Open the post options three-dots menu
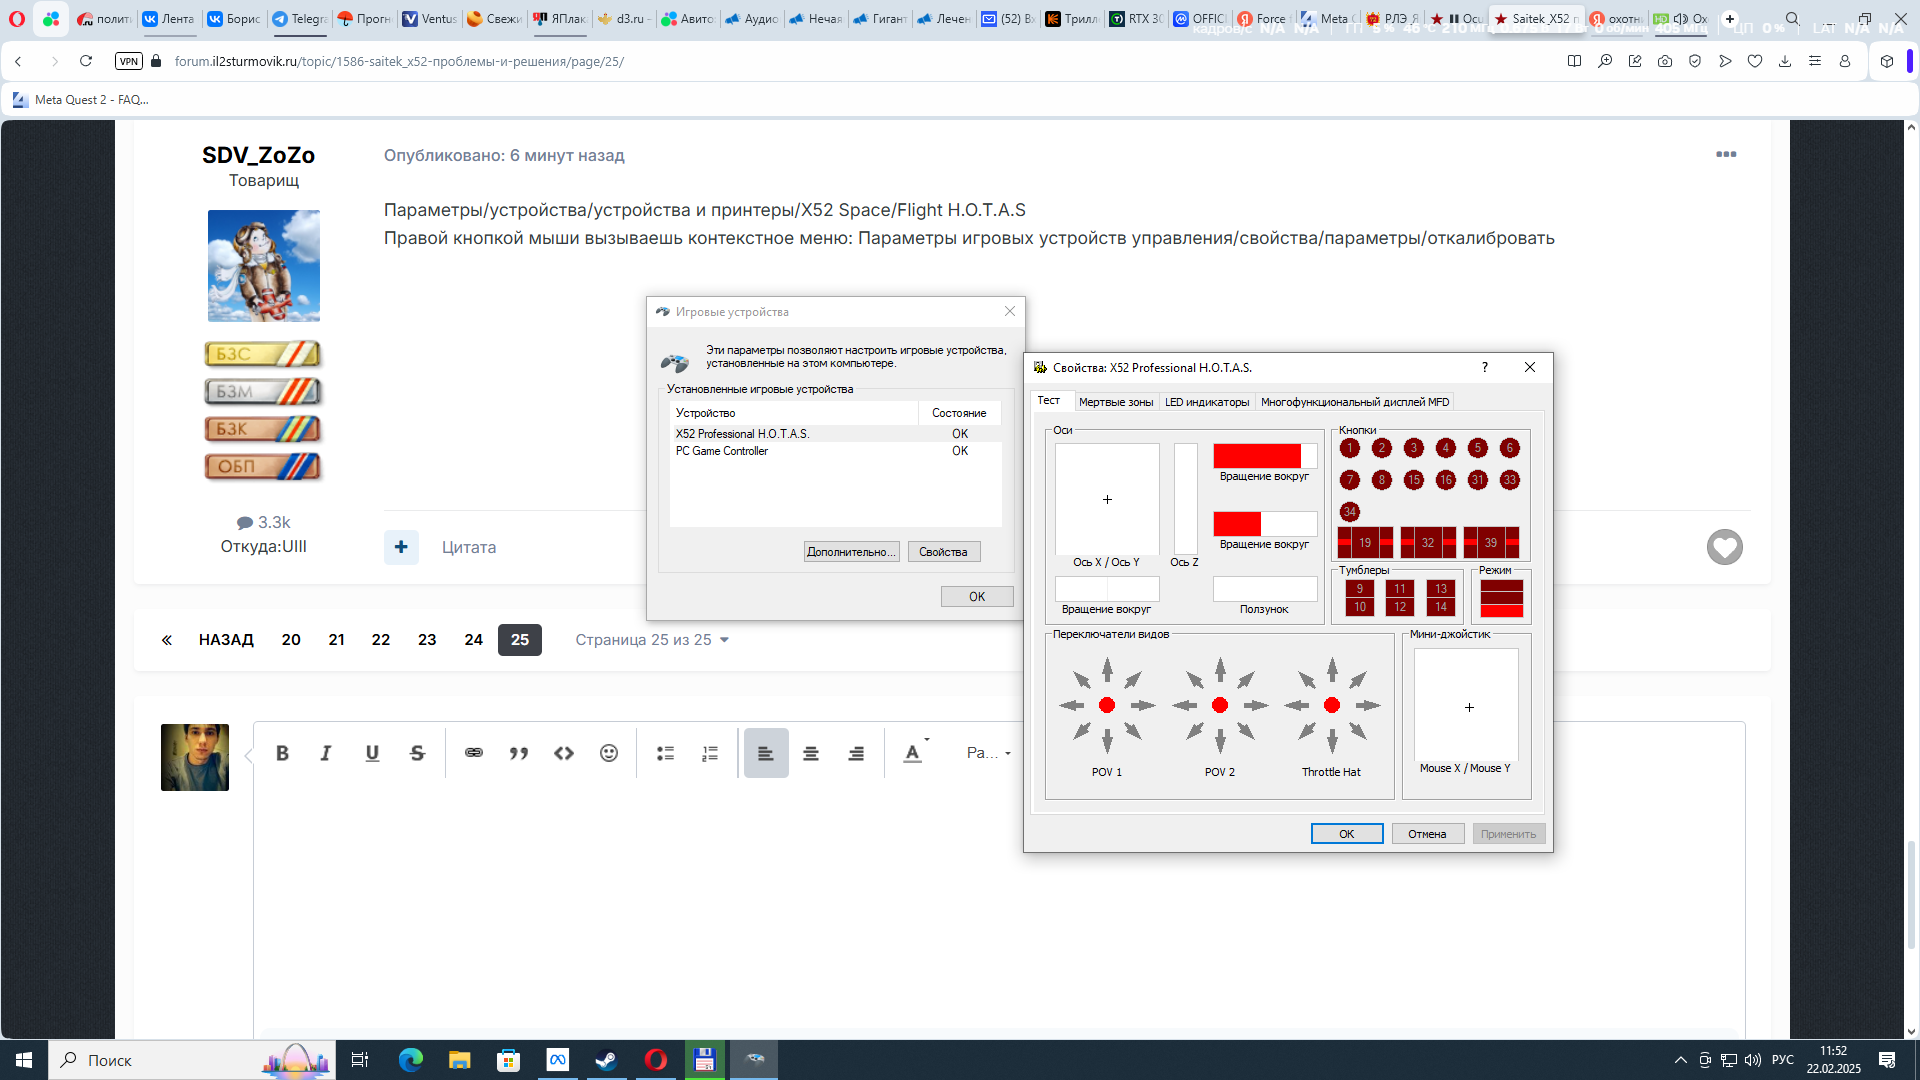 1726,154
